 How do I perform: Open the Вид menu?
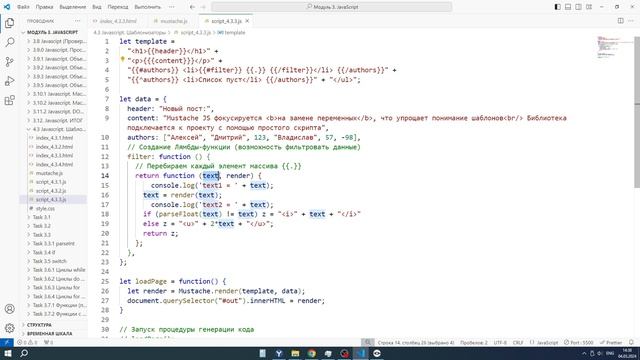pos(97,7)
